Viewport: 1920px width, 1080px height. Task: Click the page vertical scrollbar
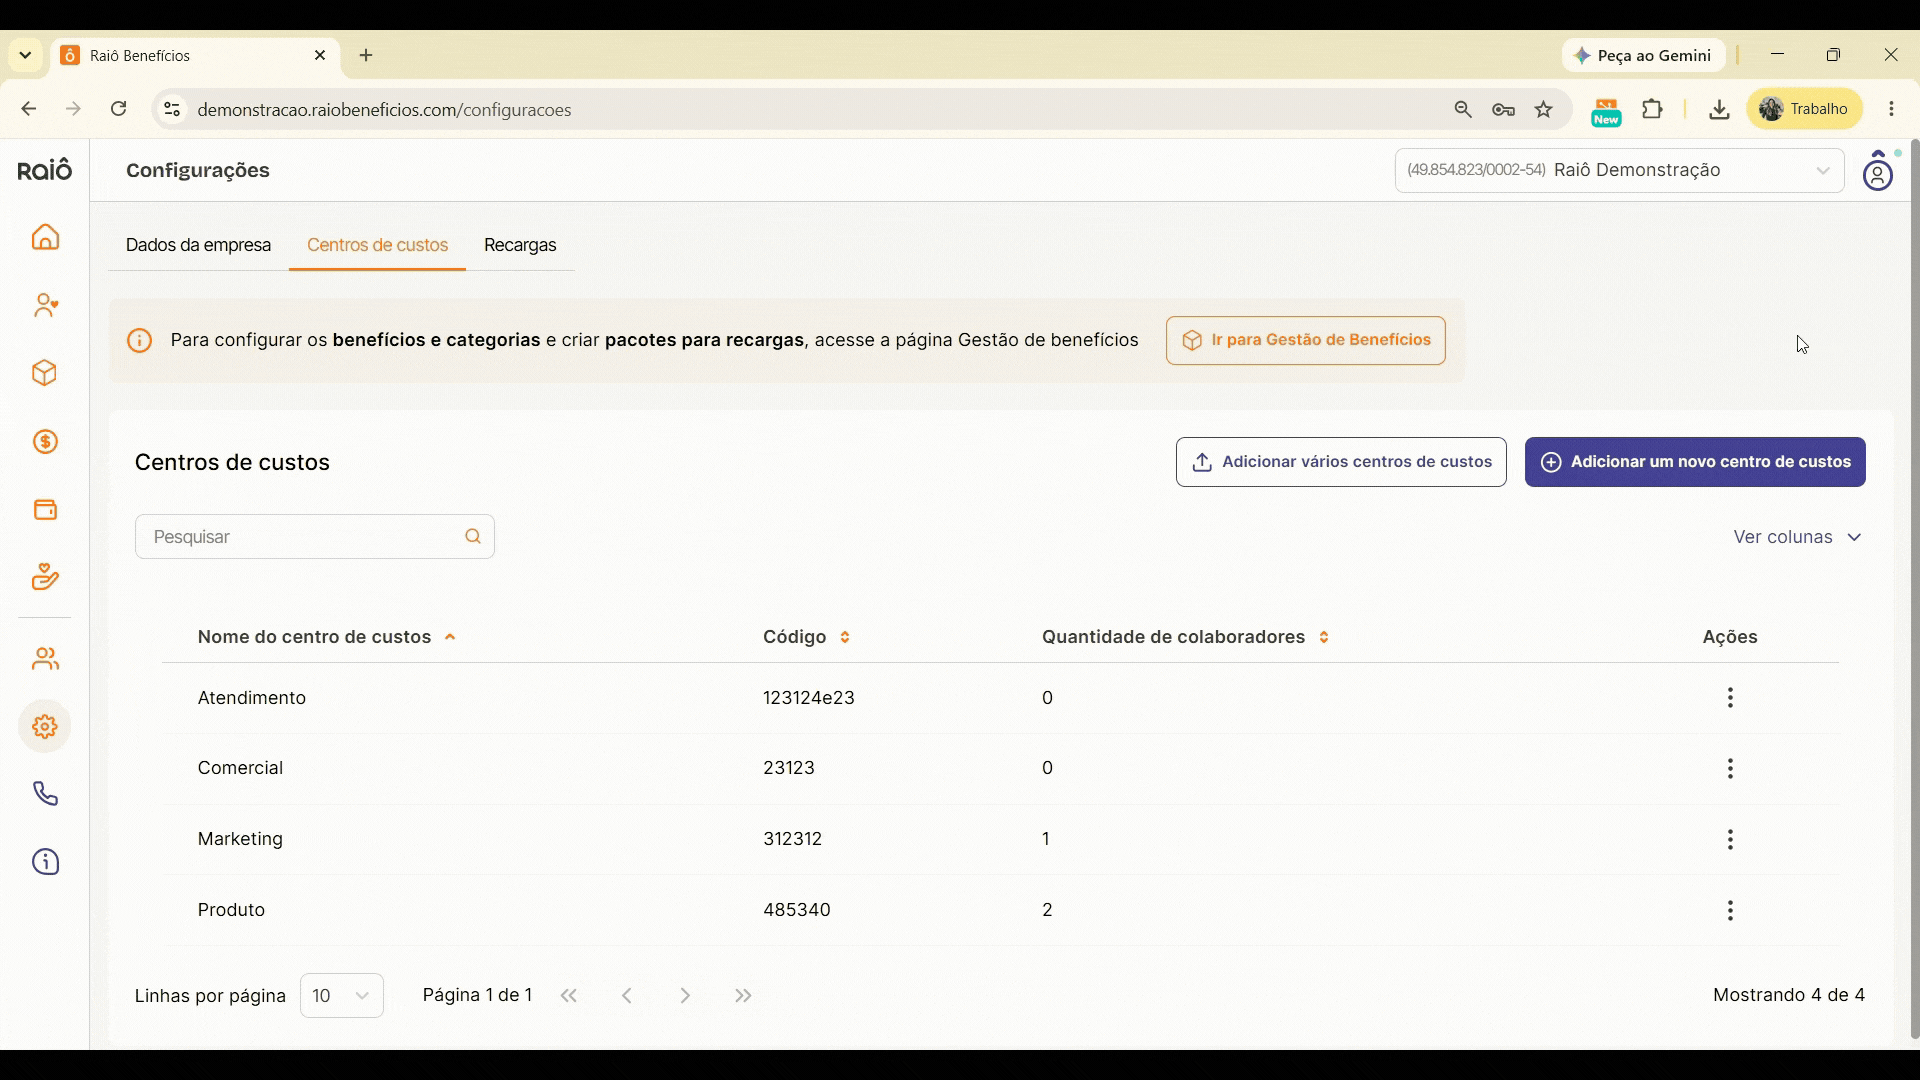[x=1914, y=590]
